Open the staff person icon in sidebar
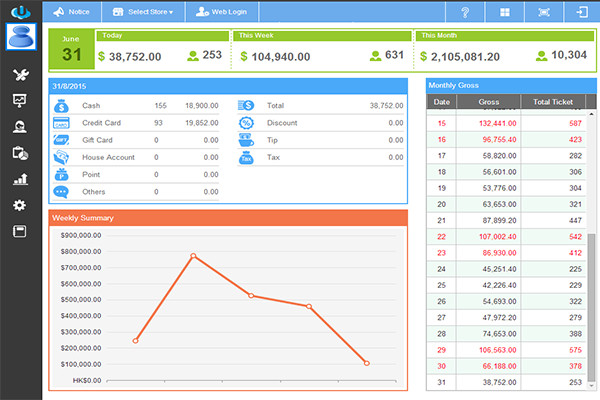Viewport: 600px width, 400px height. tap(19, 127)
